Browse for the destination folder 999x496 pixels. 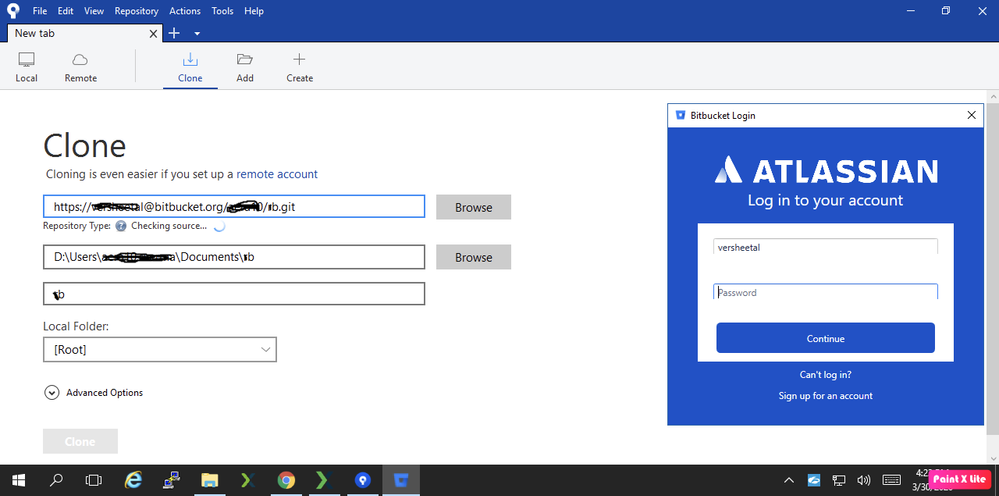[x=473, y=257]
